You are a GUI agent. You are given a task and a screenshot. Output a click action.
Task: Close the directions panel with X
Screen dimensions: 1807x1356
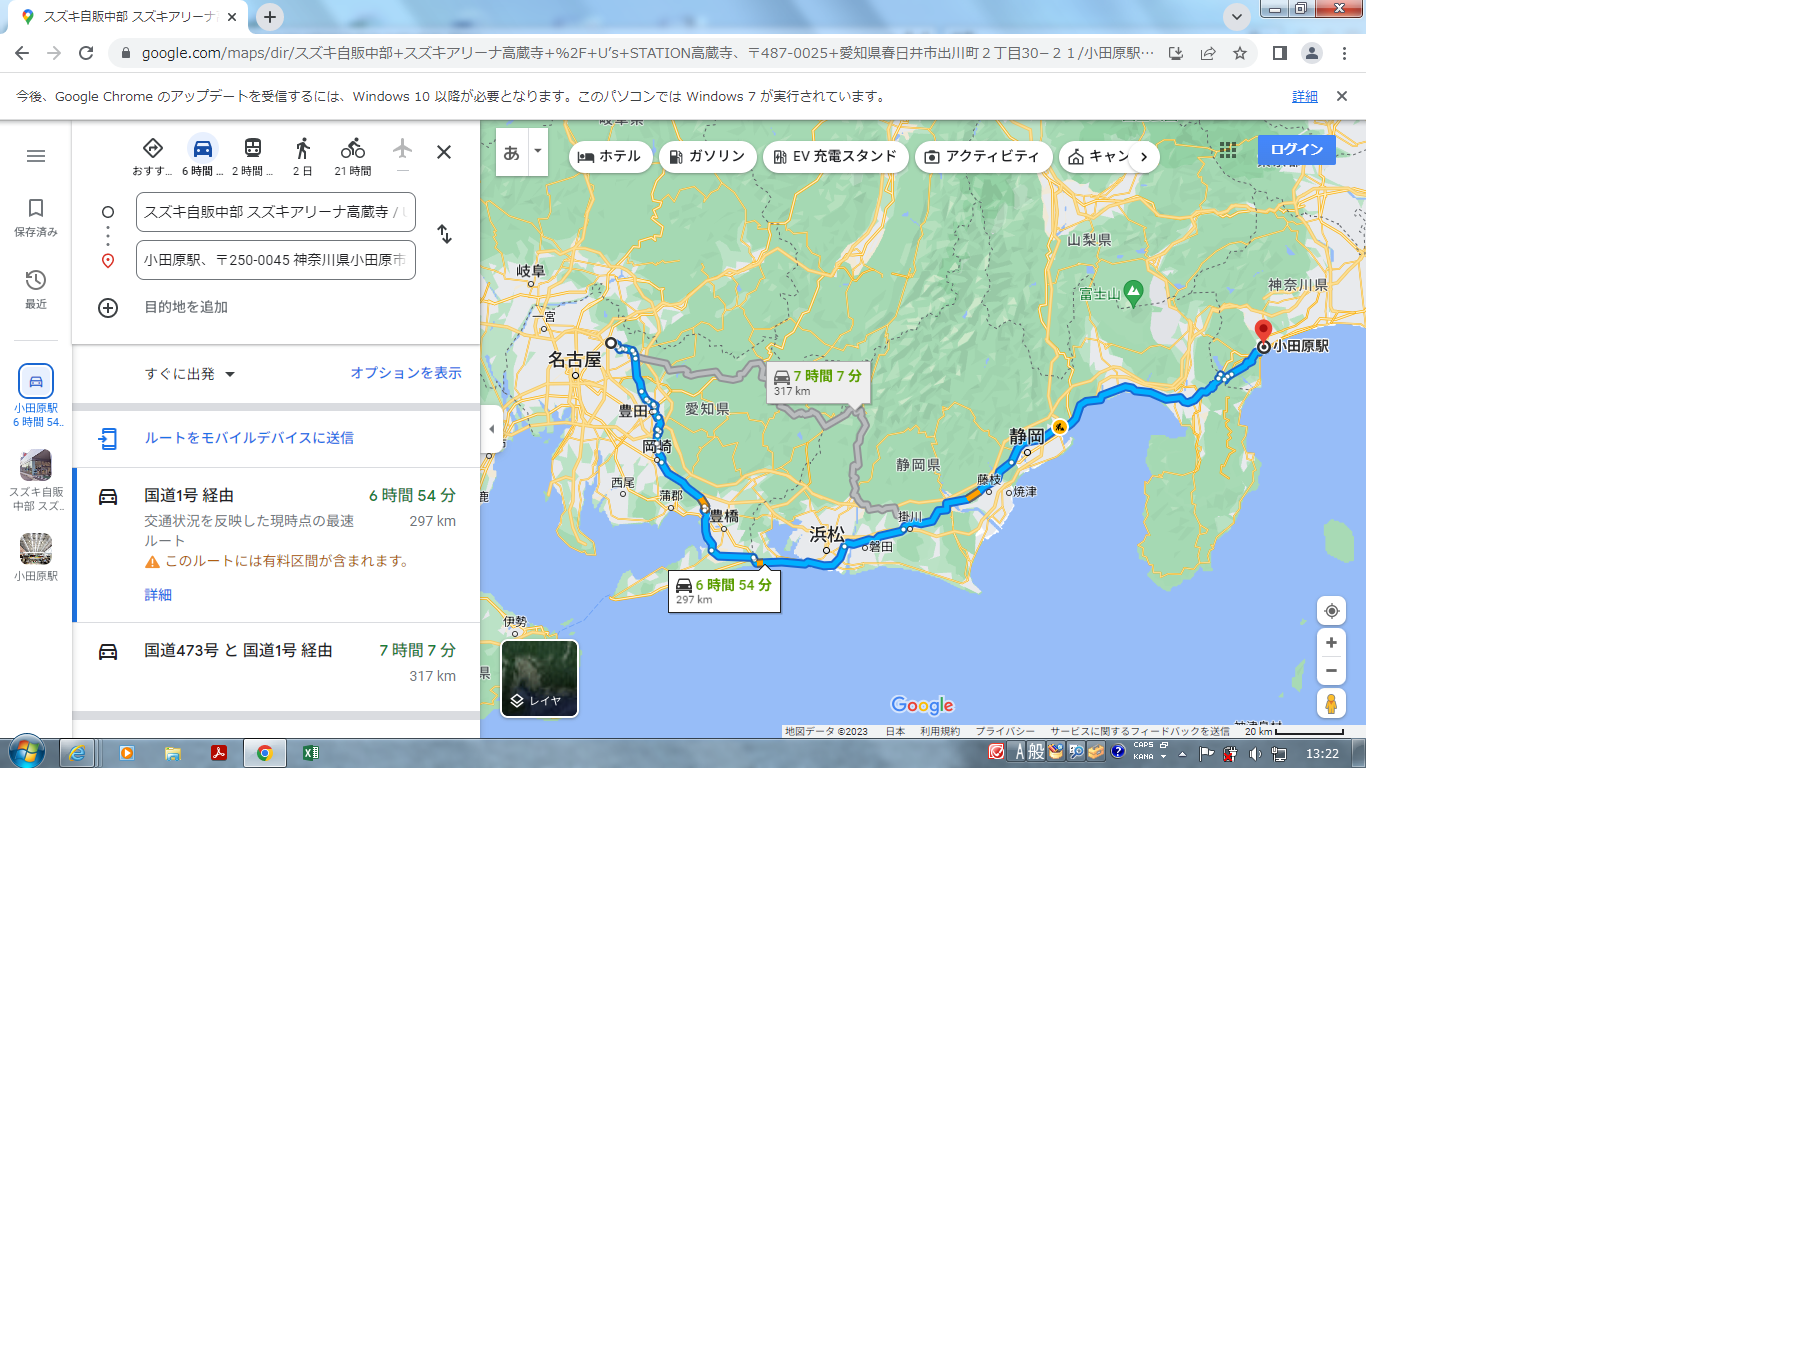[444, 152]
